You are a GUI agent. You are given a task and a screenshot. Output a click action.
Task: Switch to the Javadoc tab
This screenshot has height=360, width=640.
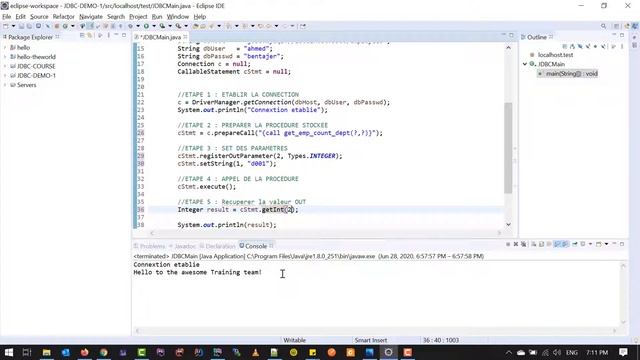(x=182, y=246)
